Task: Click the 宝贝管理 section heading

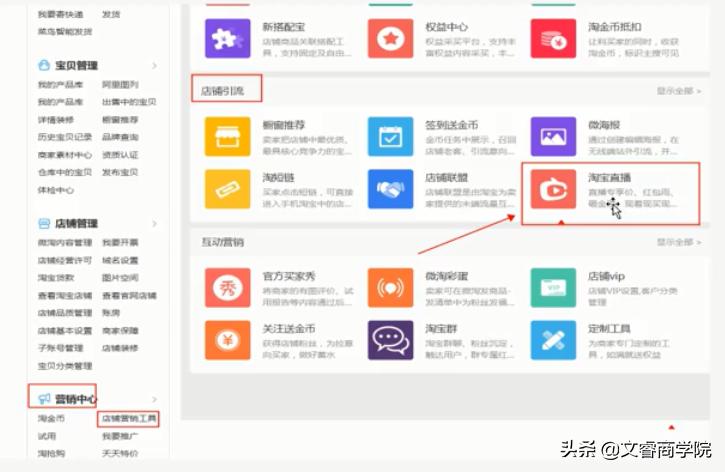Action: click(x=76, y=66)
